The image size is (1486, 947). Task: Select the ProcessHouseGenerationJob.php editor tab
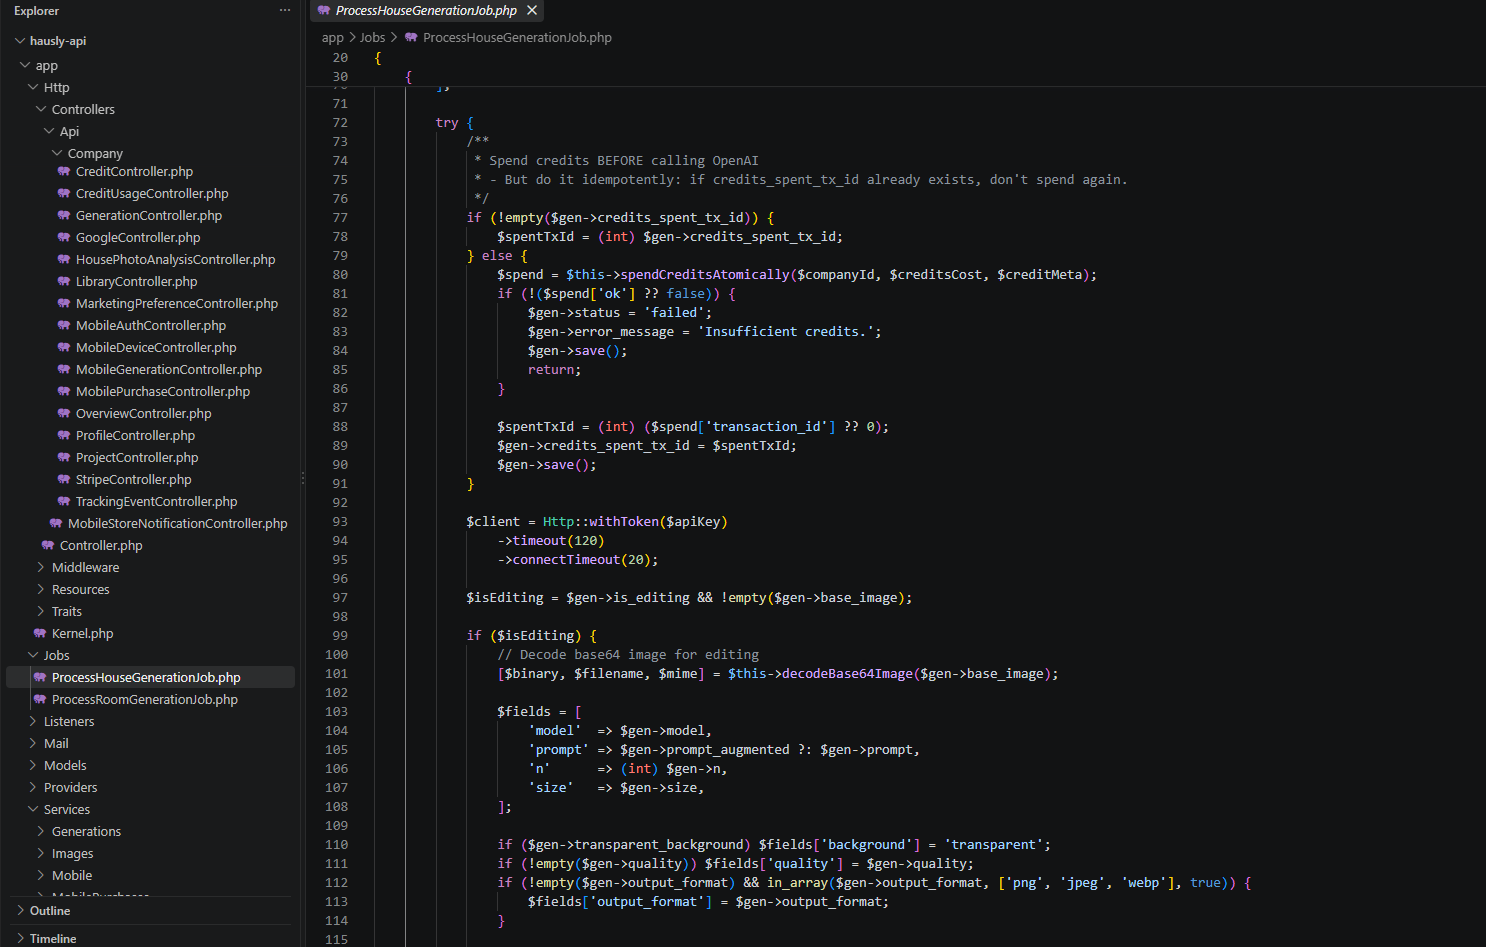pos(427,10)
